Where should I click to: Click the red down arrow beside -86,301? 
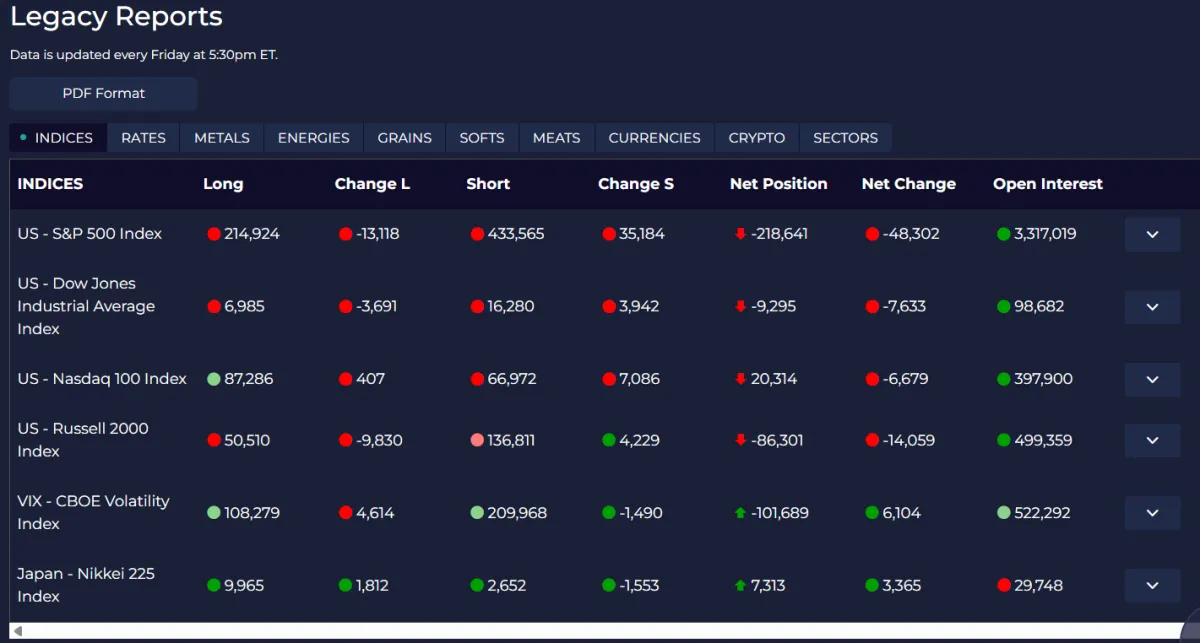[740, 440]
